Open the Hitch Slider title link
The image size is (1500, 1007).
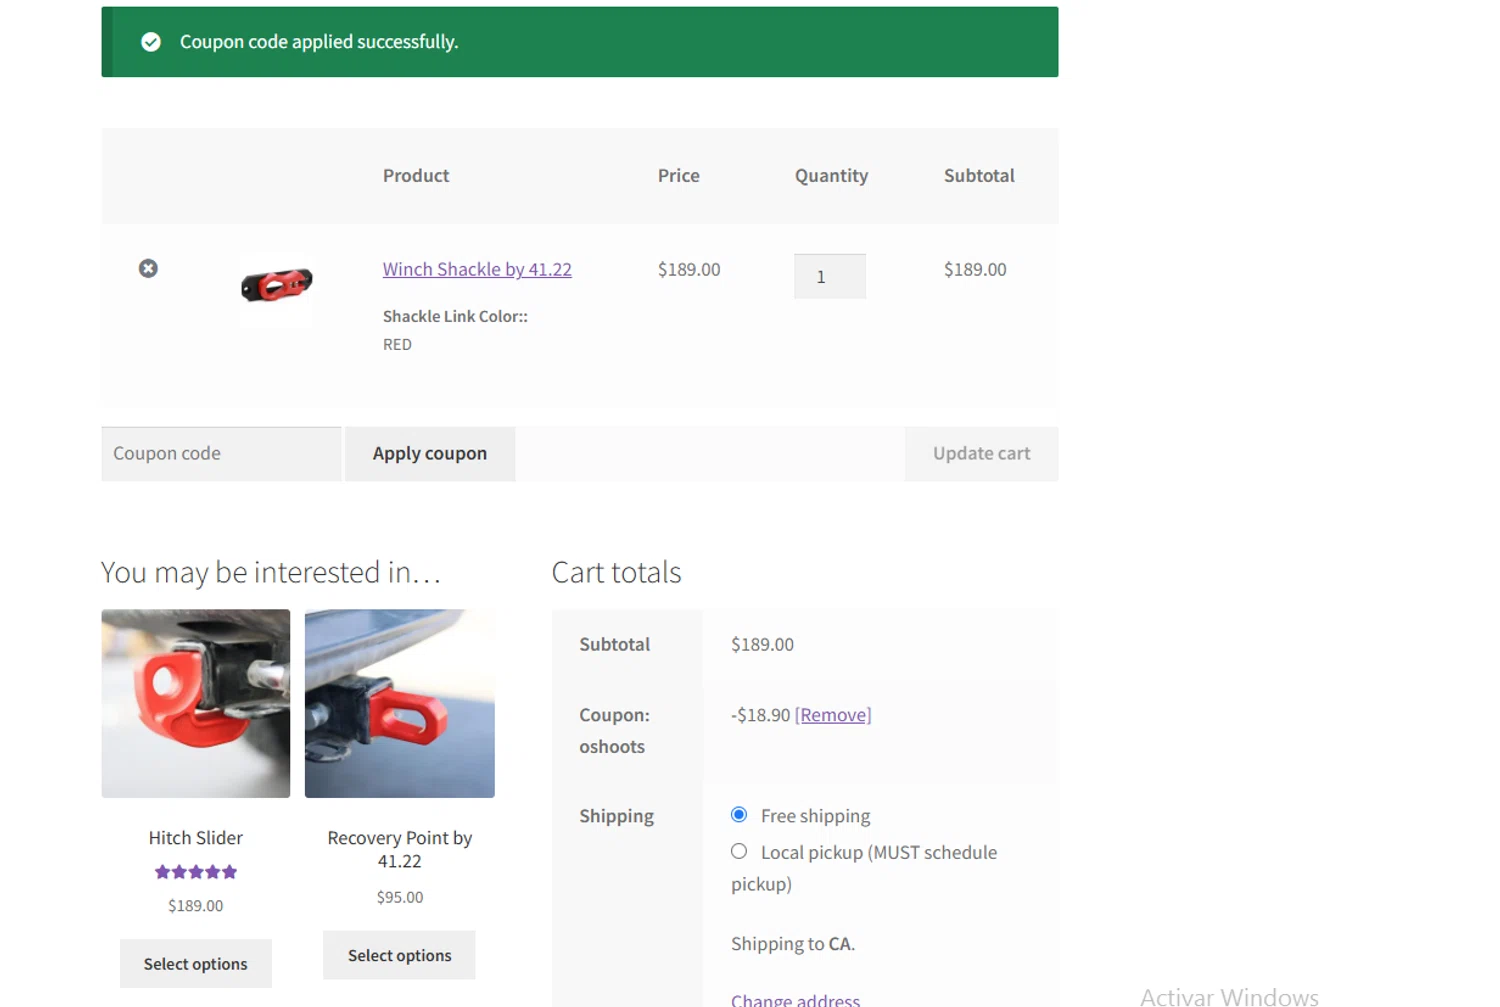(196, 838)
